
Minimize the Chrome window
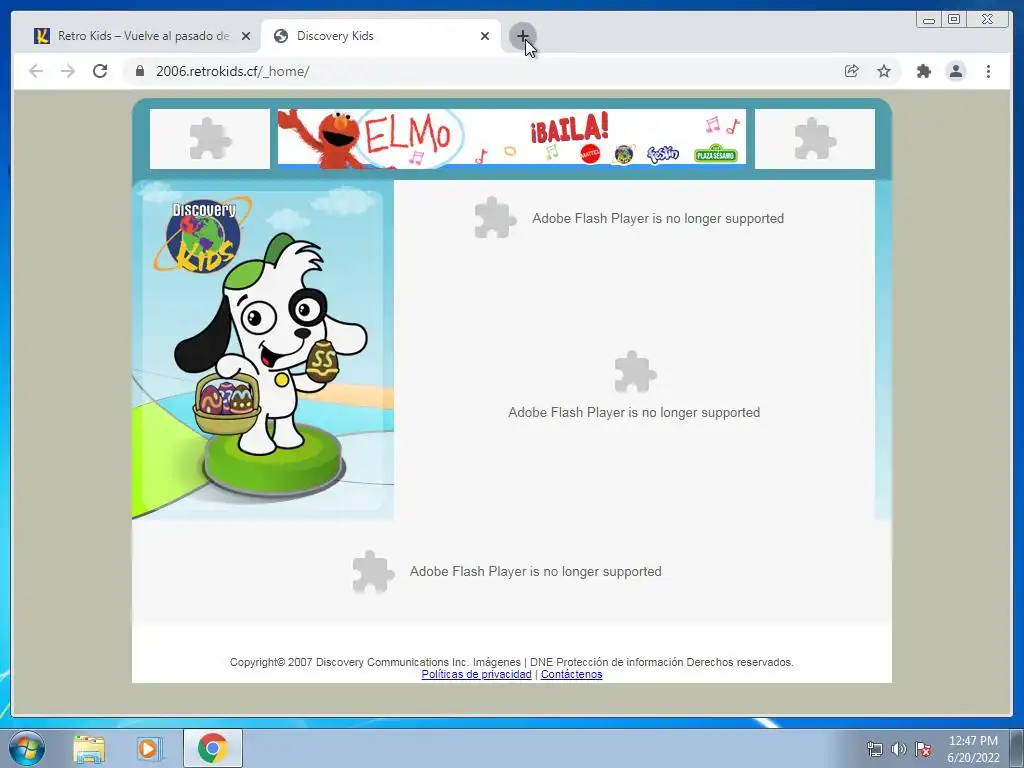coord(929,20)
